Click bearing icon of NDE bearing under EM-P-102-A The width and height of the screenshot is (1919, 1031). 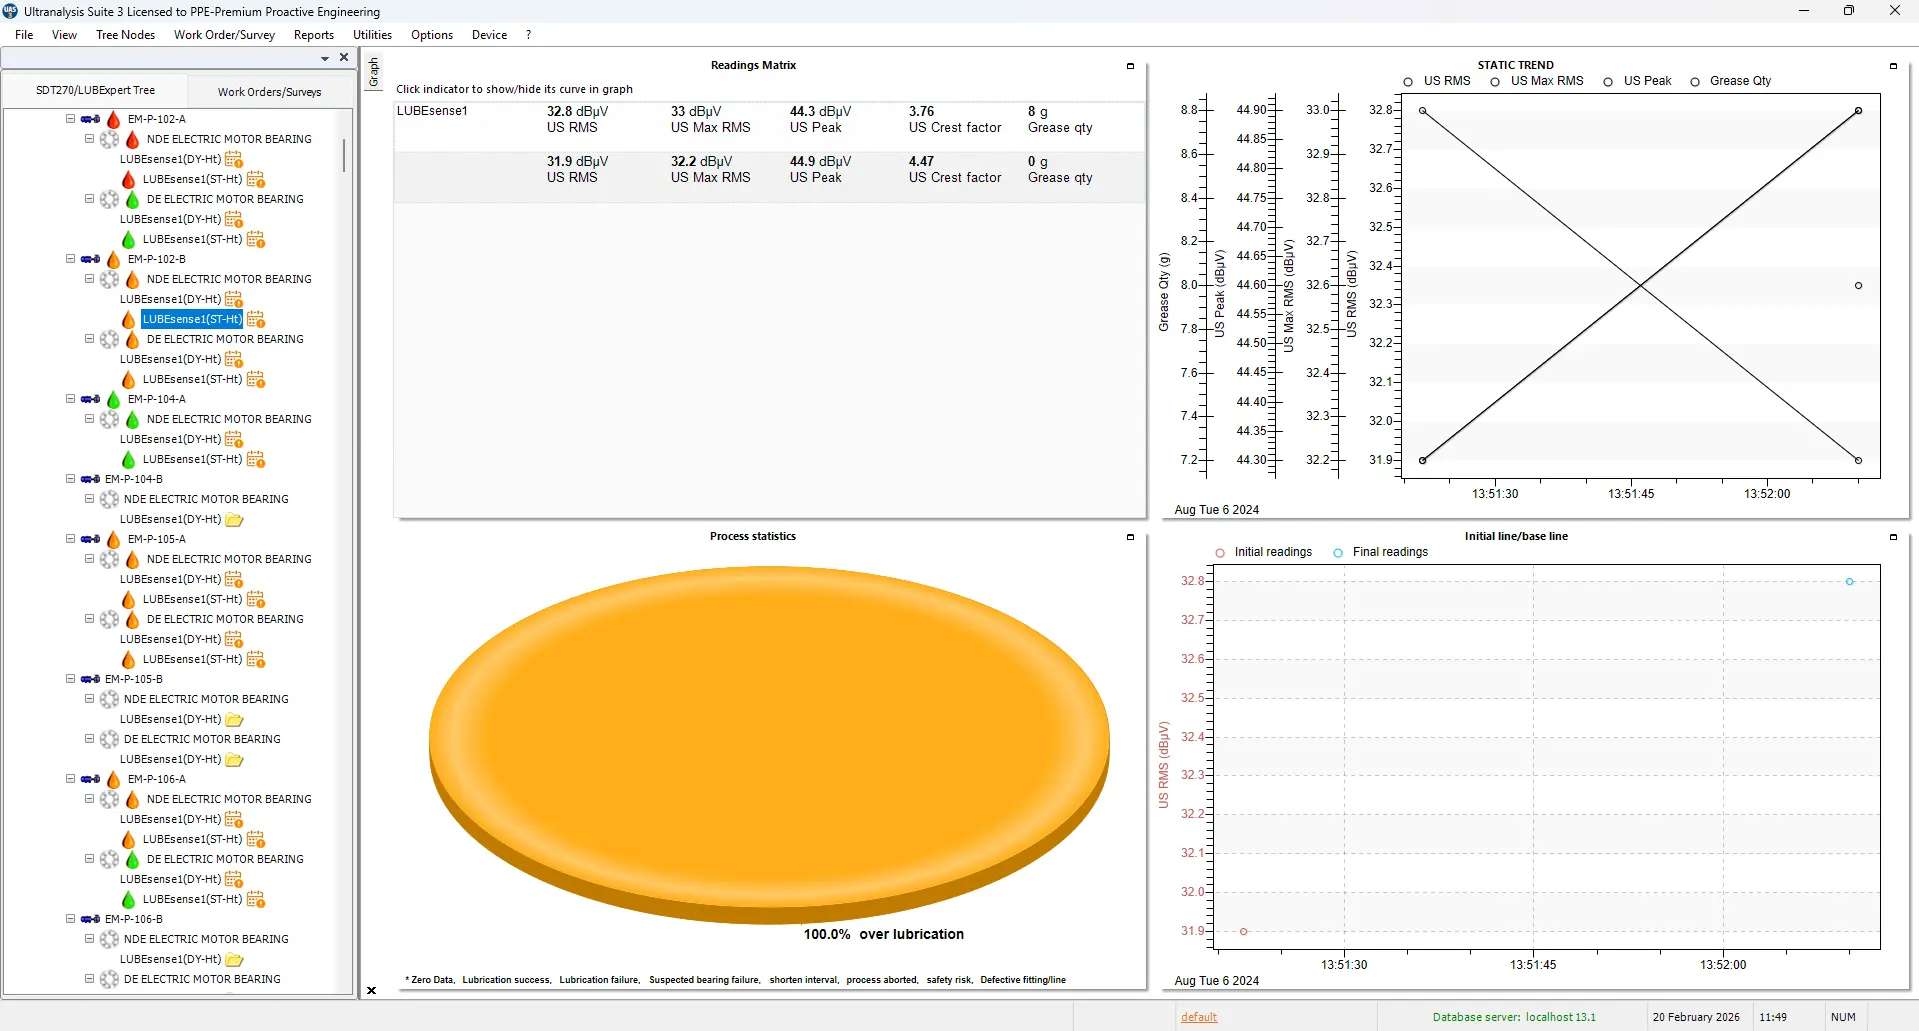click(x=109, y=139)
